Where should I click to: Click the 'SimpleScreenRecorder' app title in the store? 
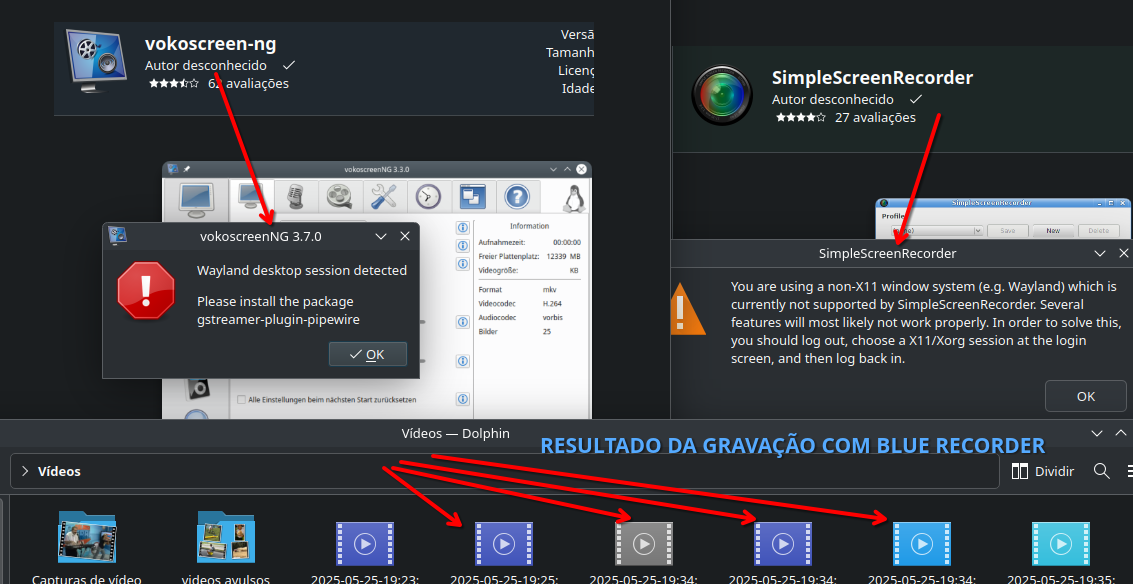[872, 77]
